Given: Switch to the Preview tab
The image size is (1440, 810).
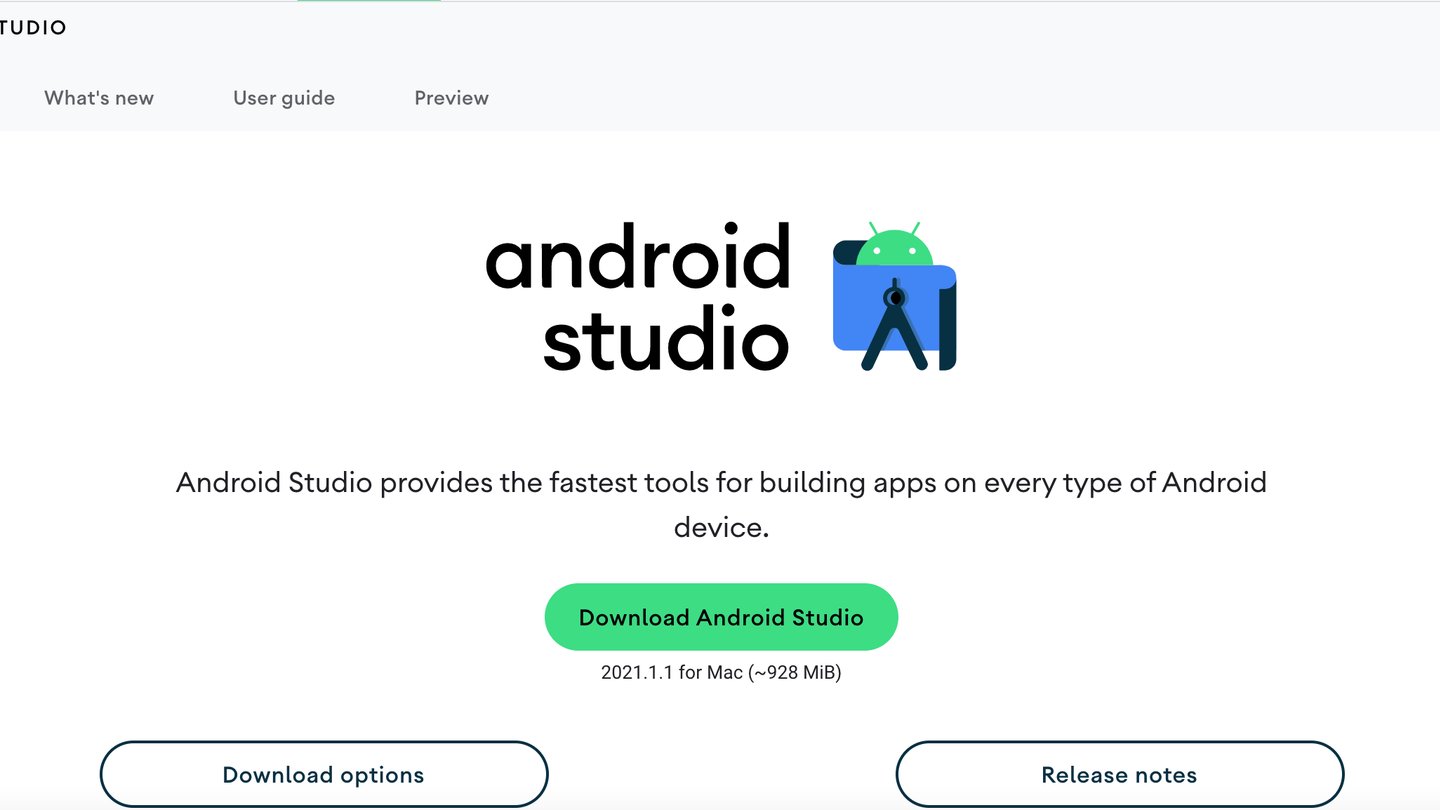Looking at the screenshot, I should (x=451, y=98).
